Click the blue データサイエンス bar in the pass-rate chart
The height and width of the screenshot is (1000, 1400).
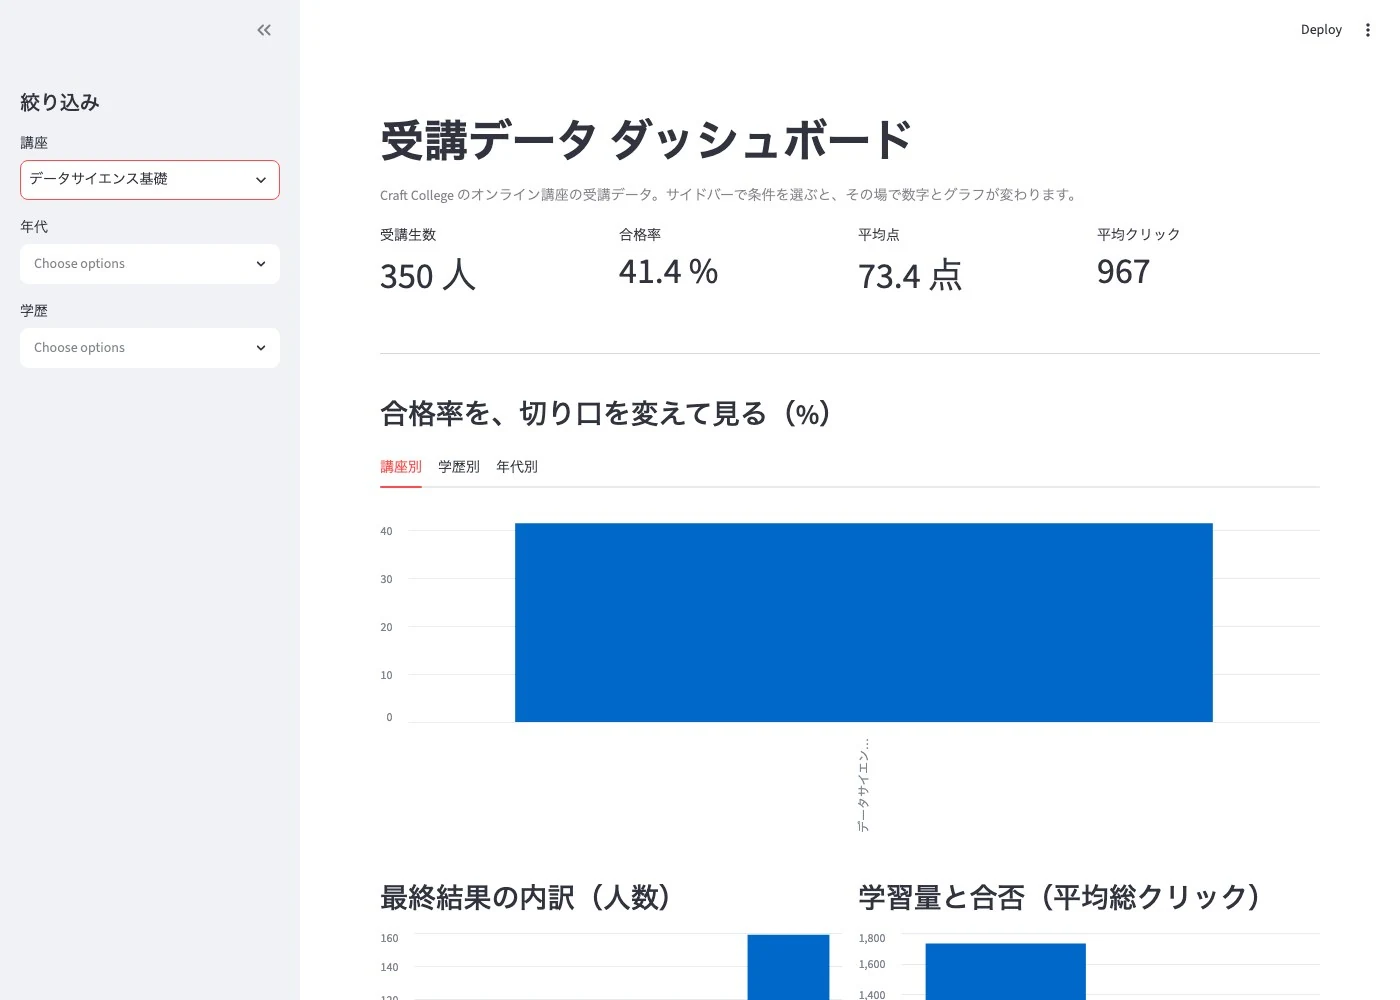coord(864,622)
